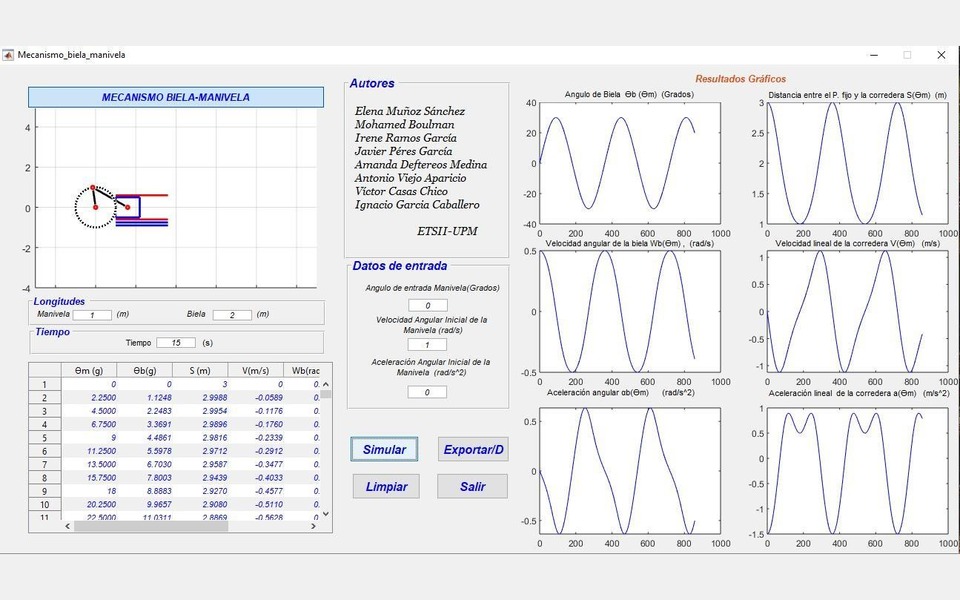Screen dimensions: 960x600
Task: Click the Simular button
Action: pos(384,449)
